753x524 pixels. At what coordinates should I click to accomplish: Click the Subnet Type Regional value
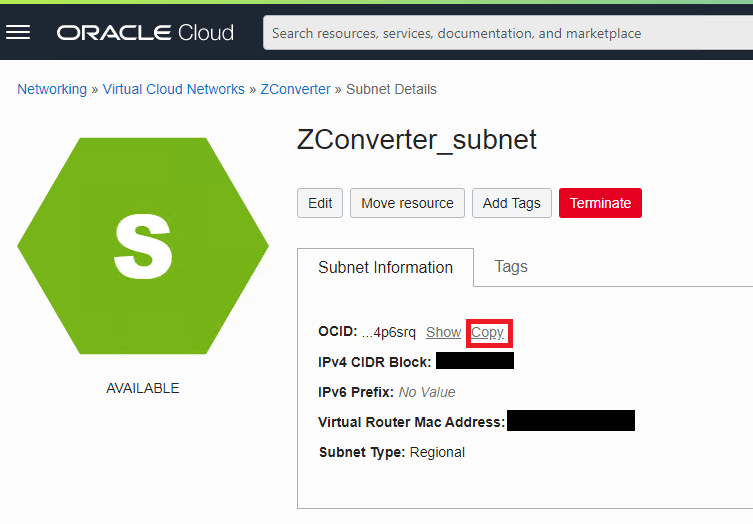tap(437, 452)
